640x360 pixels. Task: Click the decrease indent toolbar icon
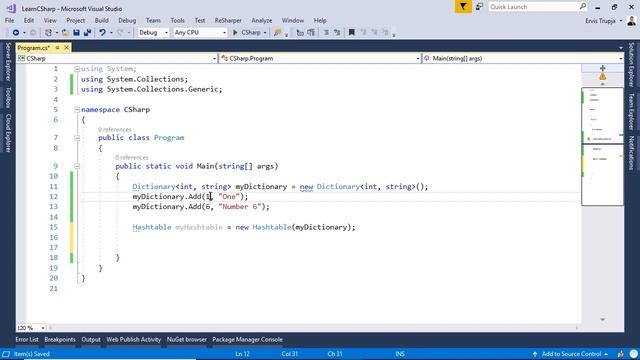[x=326, y=32]
